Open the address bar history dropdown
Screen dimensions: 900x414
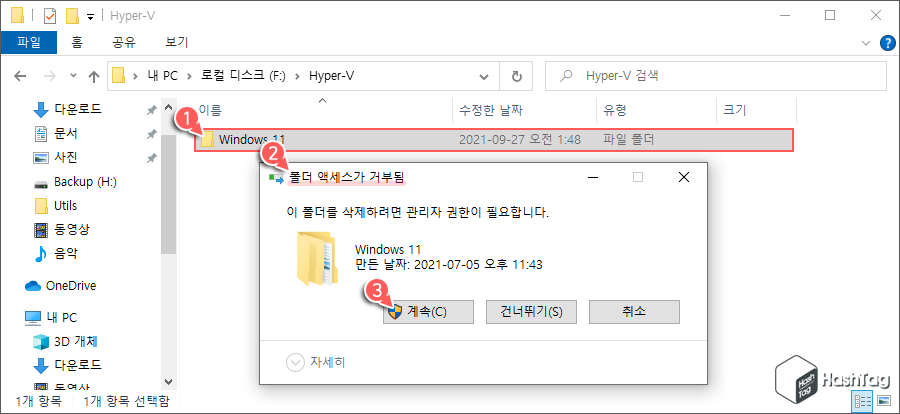484,76
